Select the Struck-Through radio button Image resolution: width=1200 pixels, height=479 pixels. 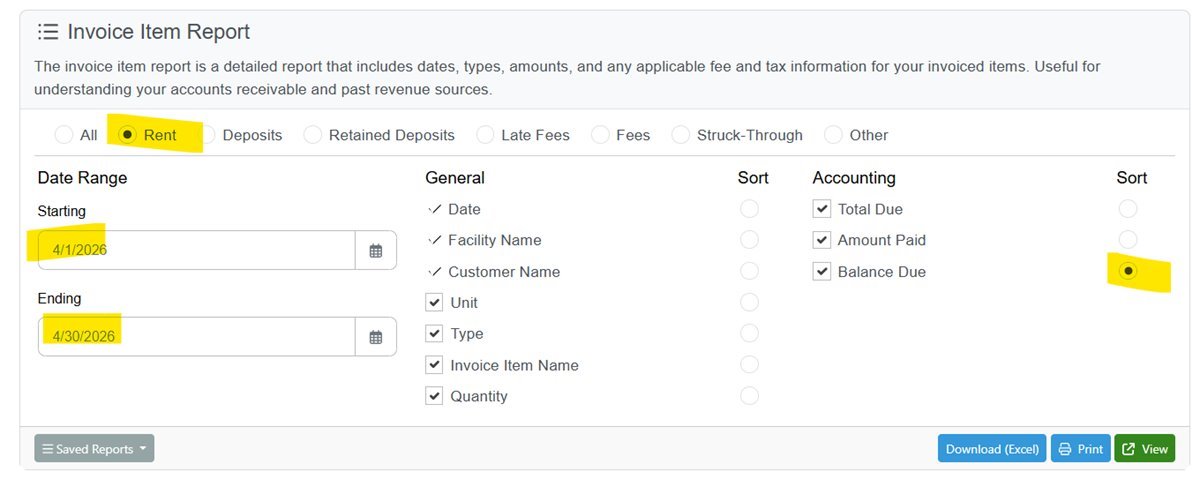coord(681,134)
